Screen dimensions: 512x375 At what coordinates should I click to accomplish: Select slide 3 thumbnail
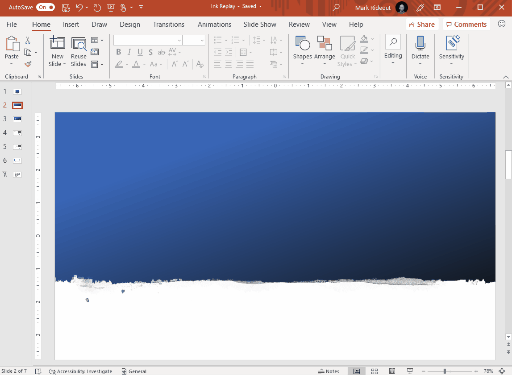pyautogui.click(x=17, y=119)
